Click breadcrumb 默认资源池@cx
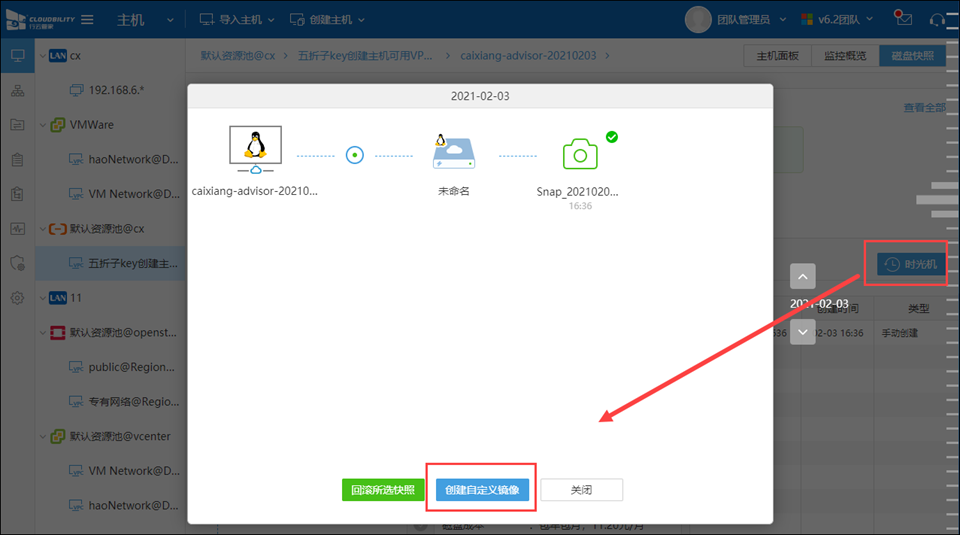960x535 pixels. [238, 56]
